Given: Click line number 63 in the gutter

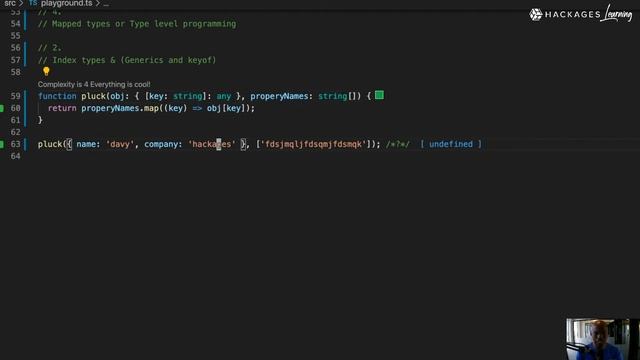Looking at the screenshot, I should (x=16, y=144).
